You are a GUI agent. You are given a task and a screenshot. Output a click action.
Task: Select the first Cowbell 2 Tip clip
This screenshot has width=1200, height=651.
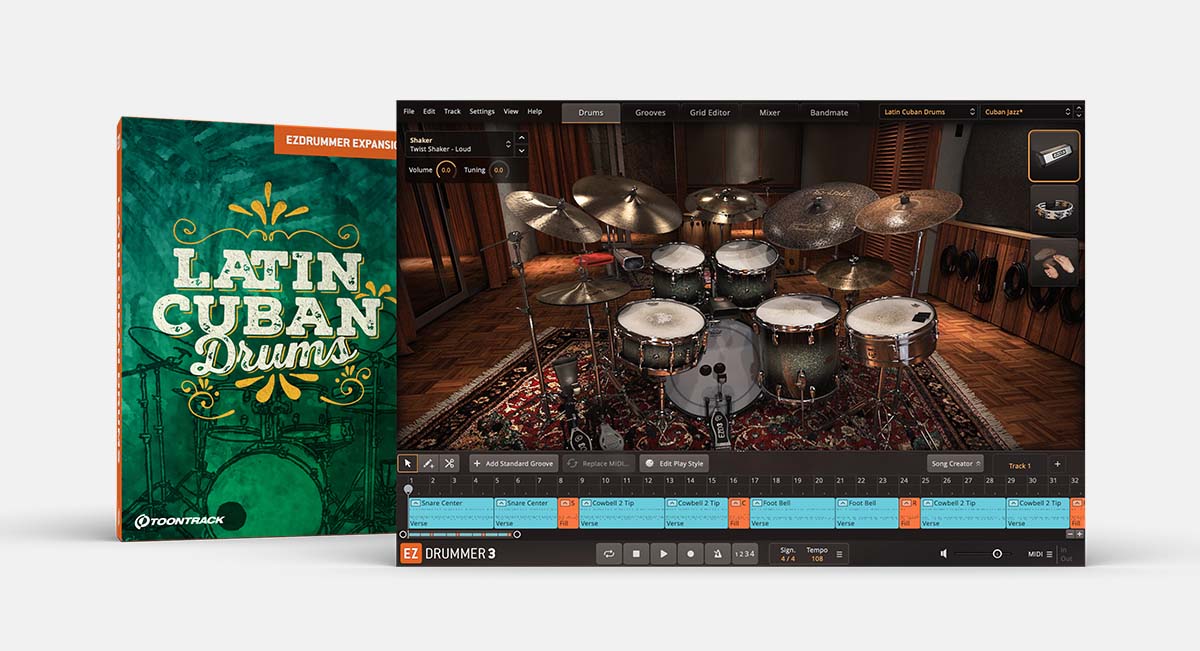[x=621, y=512]
